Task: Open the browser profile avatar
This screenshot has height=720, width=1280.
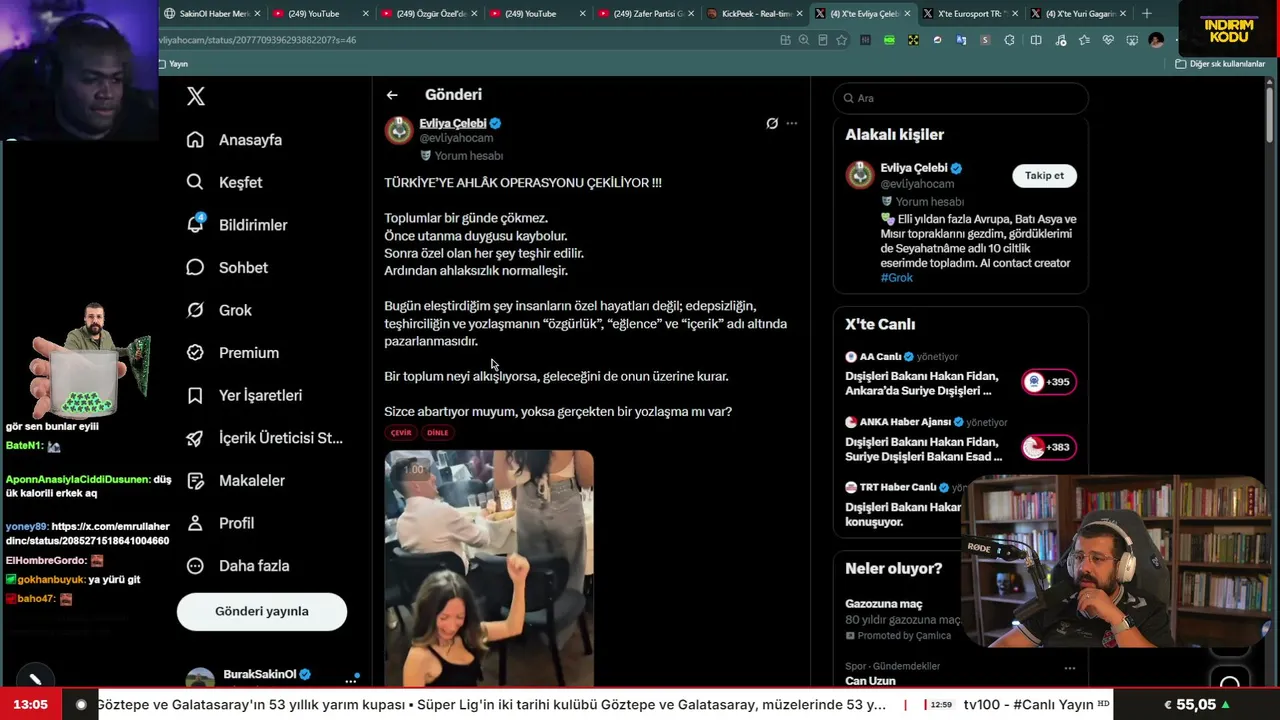Action: point(1156,40)
